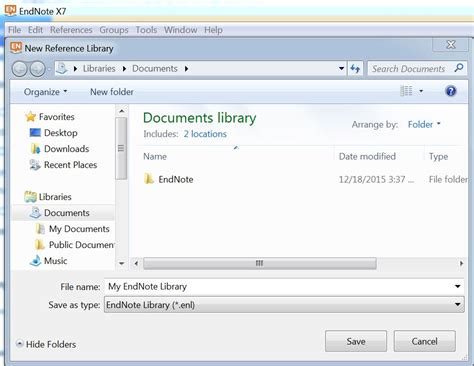Click the file list scroll right arrow

[461, 263]
